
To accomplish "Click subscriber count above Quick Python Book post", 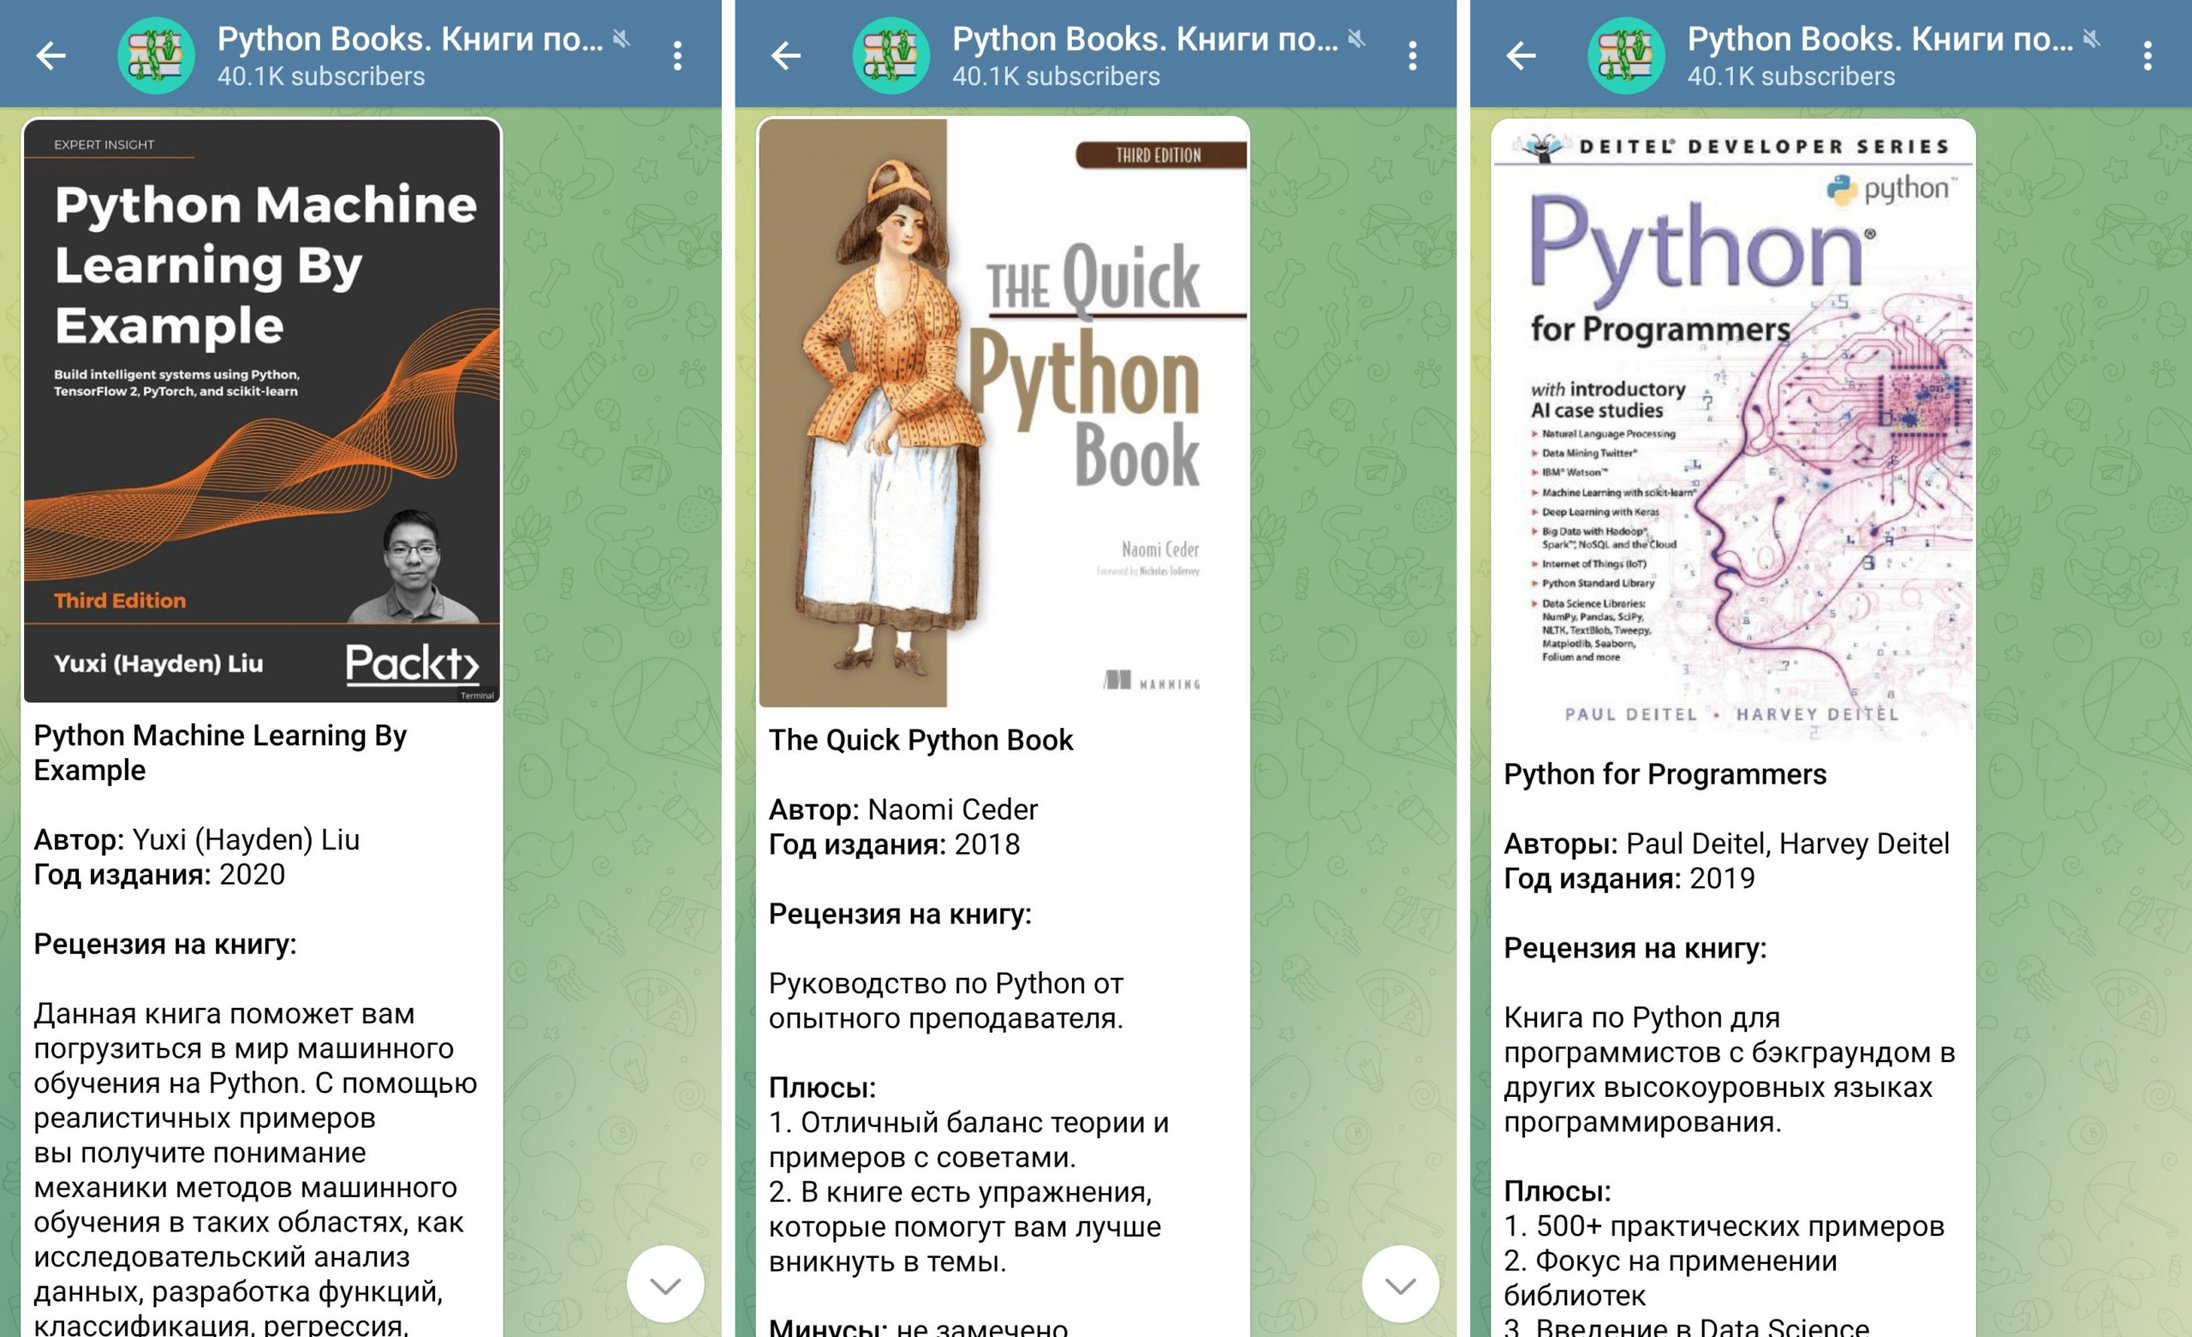I will click(1056, 76).
